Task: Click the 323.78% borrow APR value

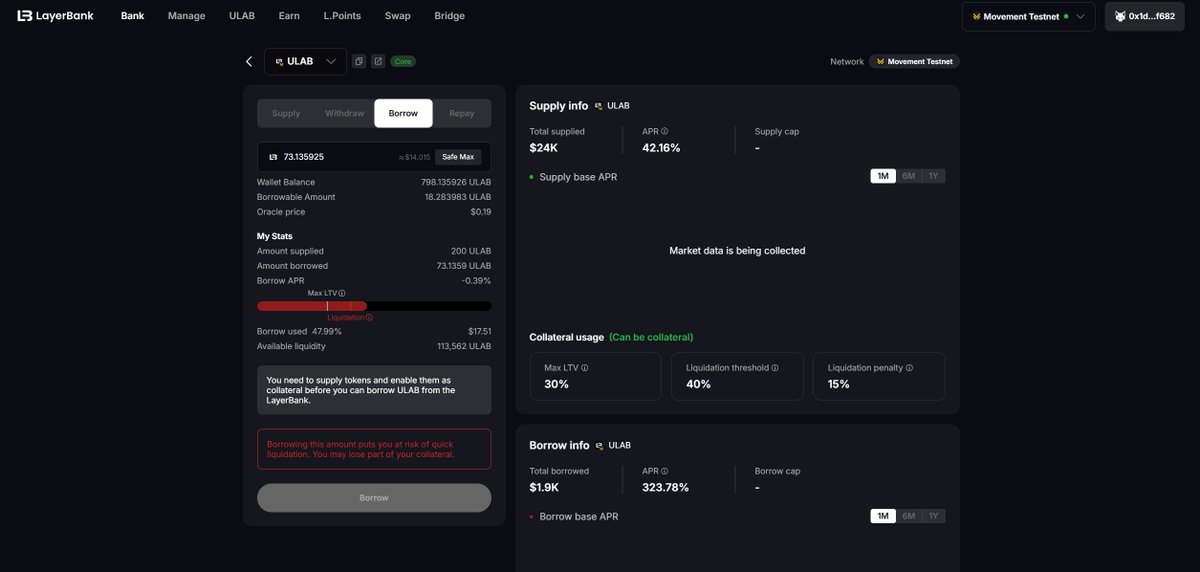Action: pos(665,487)
